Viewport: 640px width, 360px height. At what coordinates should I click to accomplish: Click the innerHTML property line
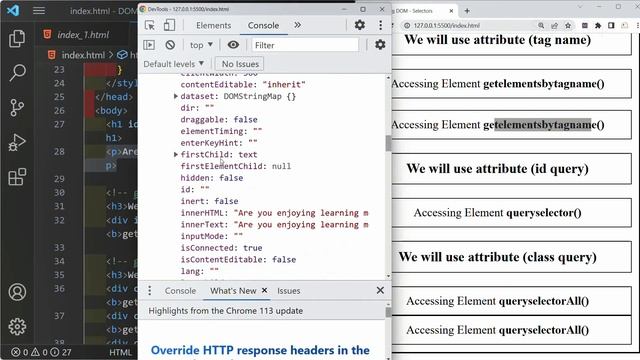pos(274,213)
